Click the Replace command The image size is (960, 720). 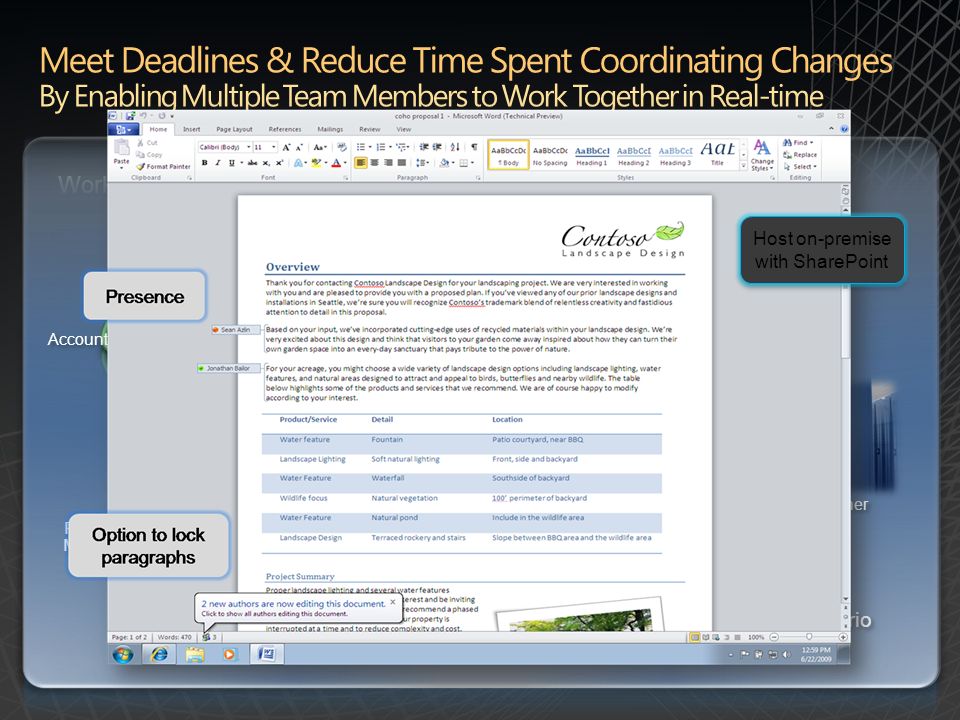click(x=800, y=154)
